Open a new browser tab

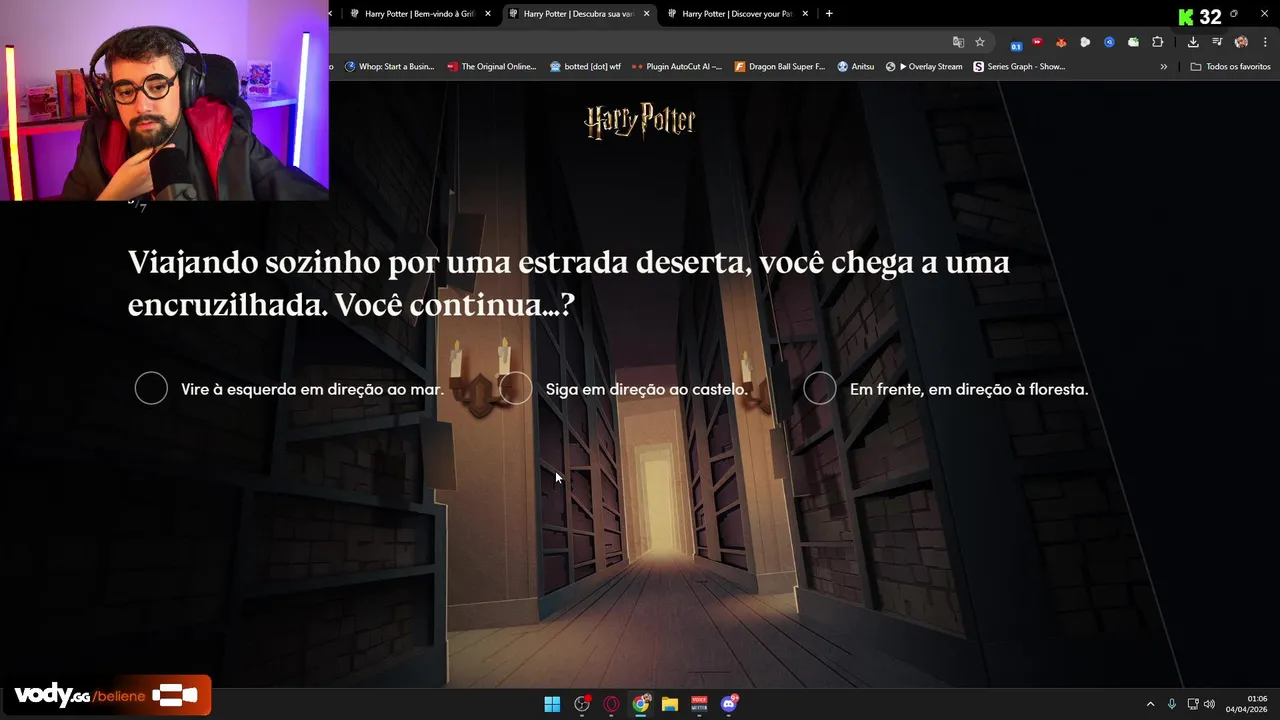tap(829, 14)
